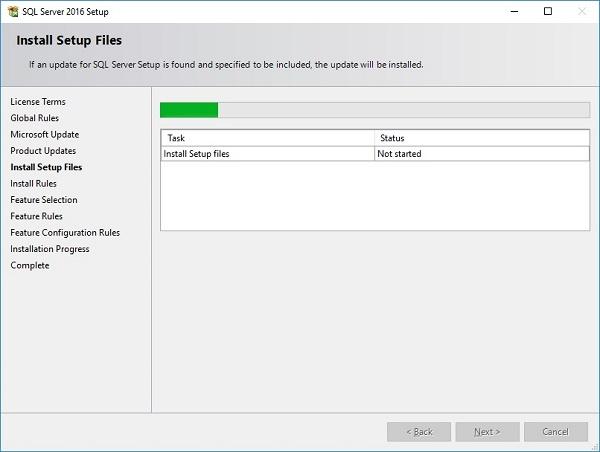Select the Install Setup files task row

[267, 154]
